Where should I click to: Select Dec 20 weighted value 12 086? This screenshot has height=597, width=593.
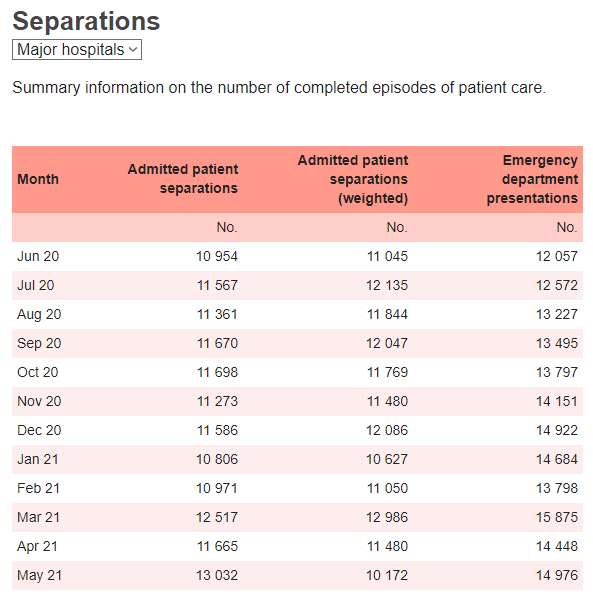[387, 430]
